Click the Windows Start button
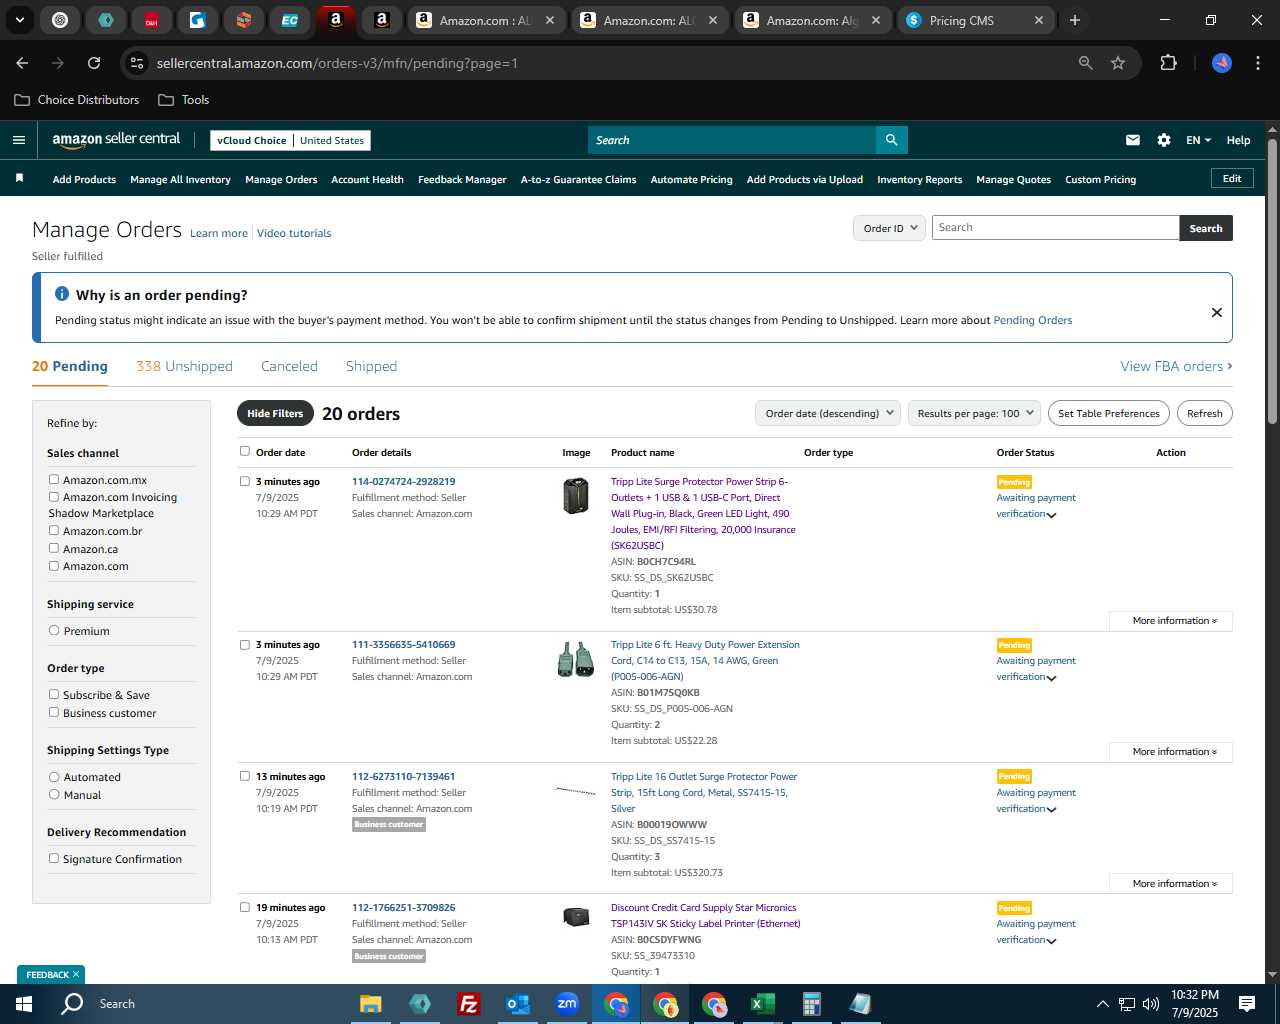 (24, 1004)
